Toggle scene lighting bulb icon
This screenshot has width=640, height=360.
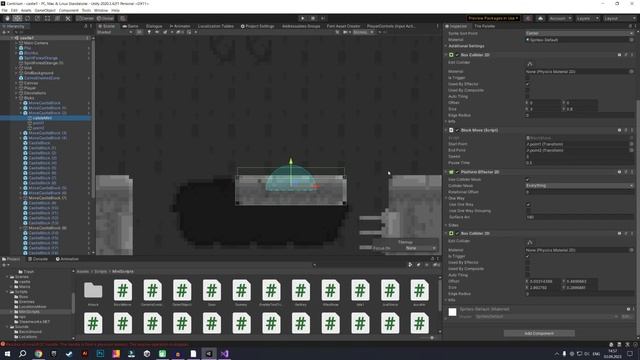tap(149, 32)
